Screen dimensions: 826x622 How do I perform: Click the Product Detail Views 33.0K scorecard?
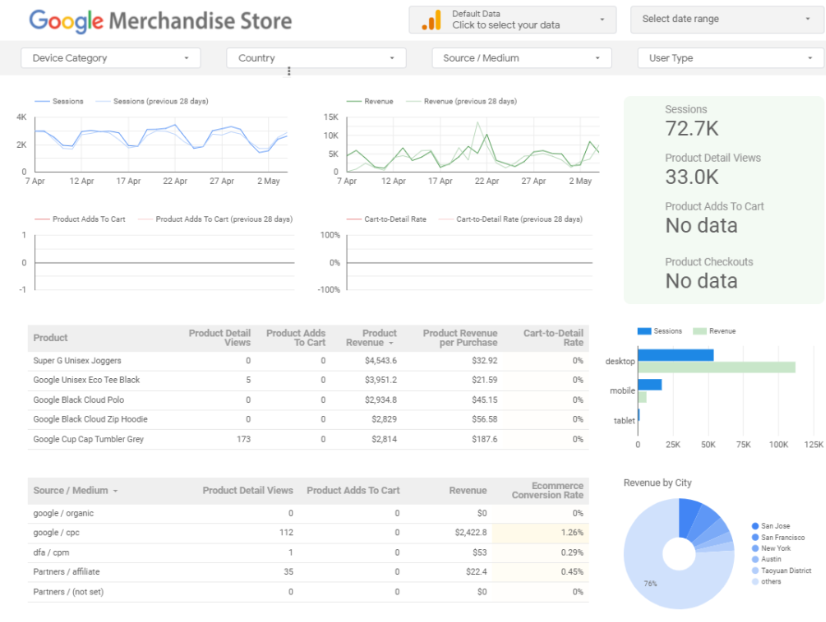(713, 170)
